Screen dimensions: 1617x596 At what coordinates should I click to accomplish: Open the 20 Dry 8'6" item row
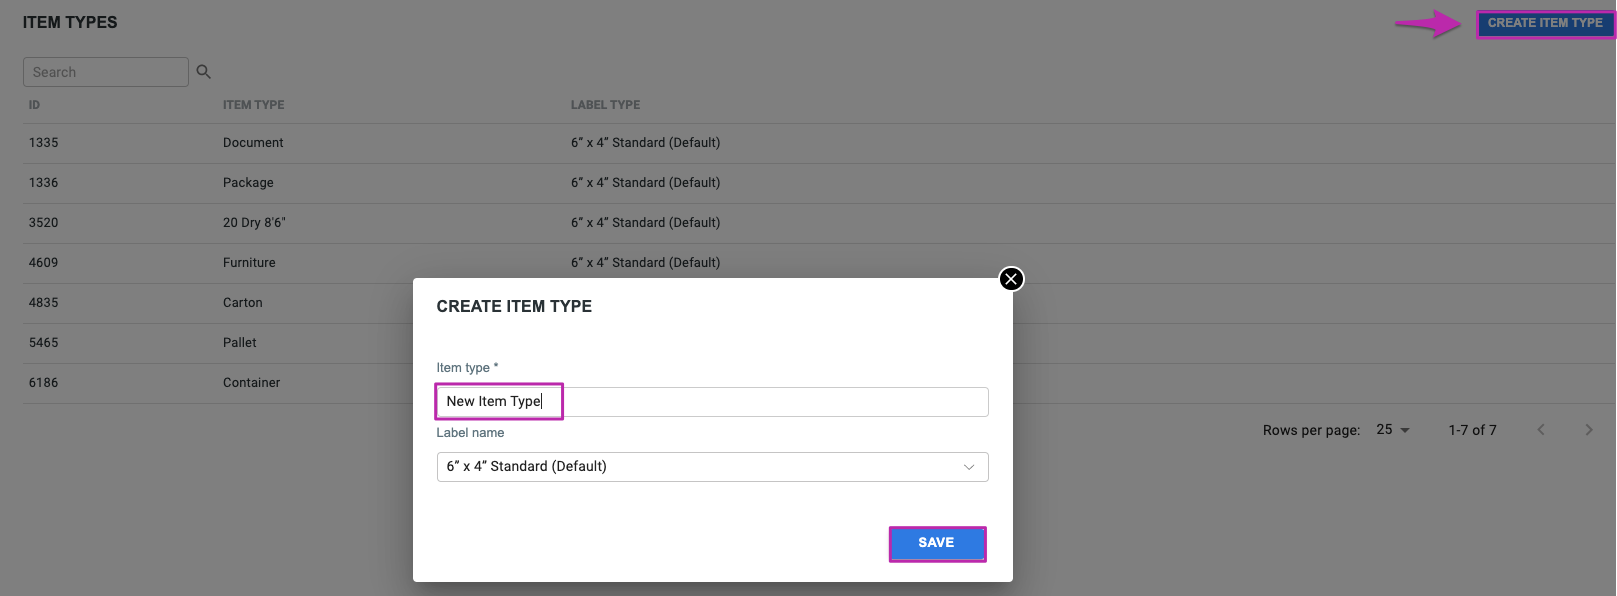pyautogui.click(x=820, y=223)
